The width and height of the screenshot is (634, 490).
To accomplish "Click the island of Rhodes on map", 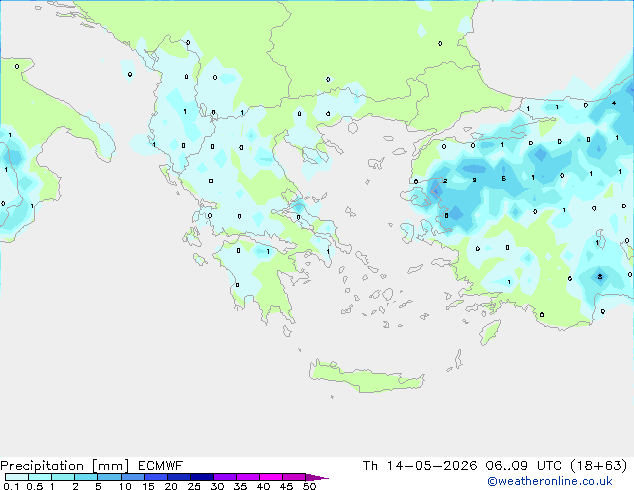I will (x=490, y=332).
